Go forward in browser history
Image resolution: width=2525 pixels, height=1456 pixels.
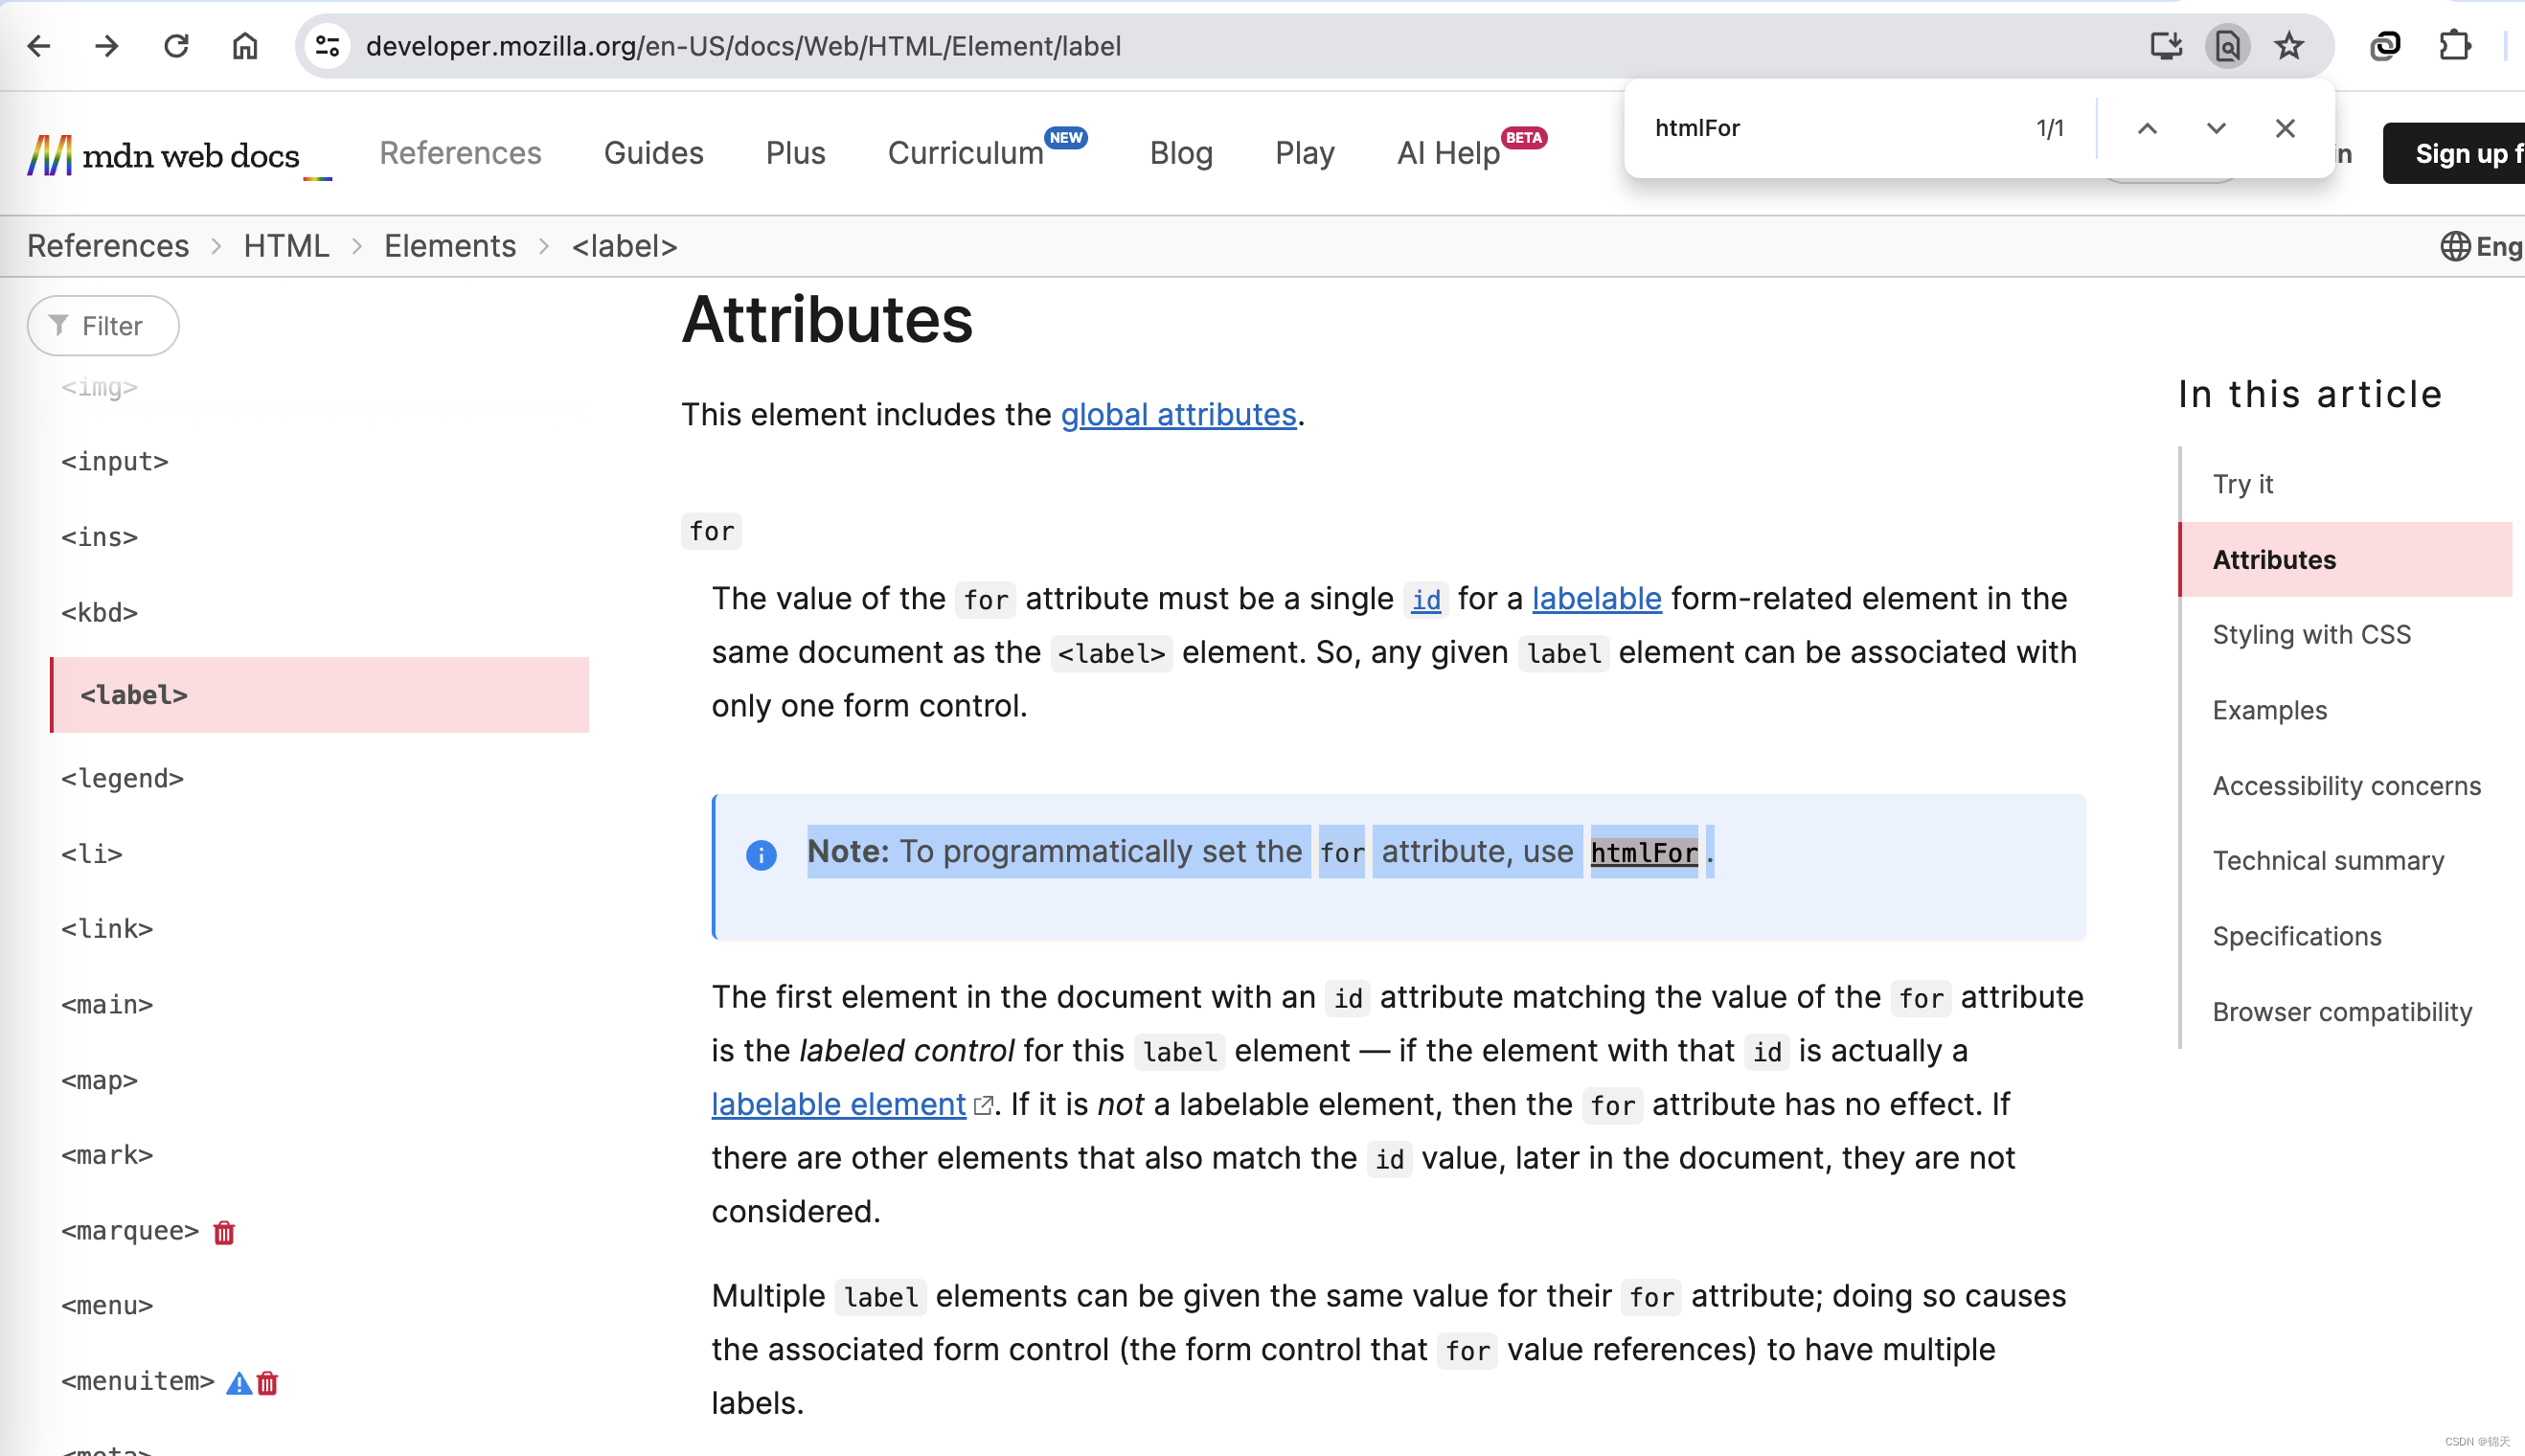pyautogui.click(x=107, y=46)
